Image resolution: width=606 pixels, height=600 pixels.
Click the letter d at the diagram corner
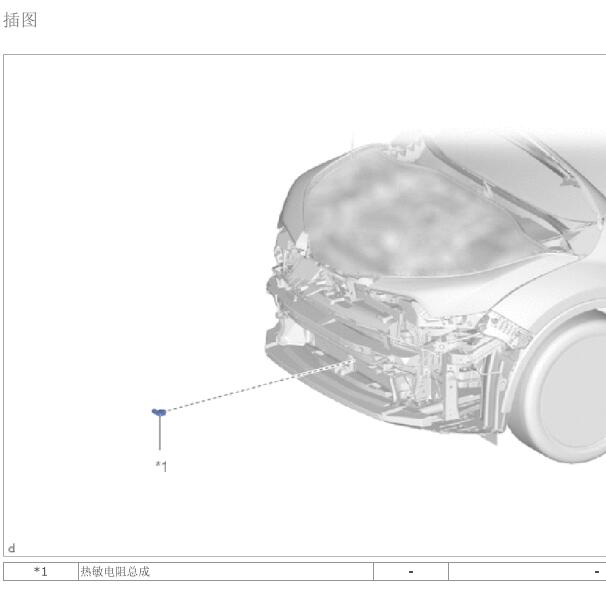coord(12,548)
